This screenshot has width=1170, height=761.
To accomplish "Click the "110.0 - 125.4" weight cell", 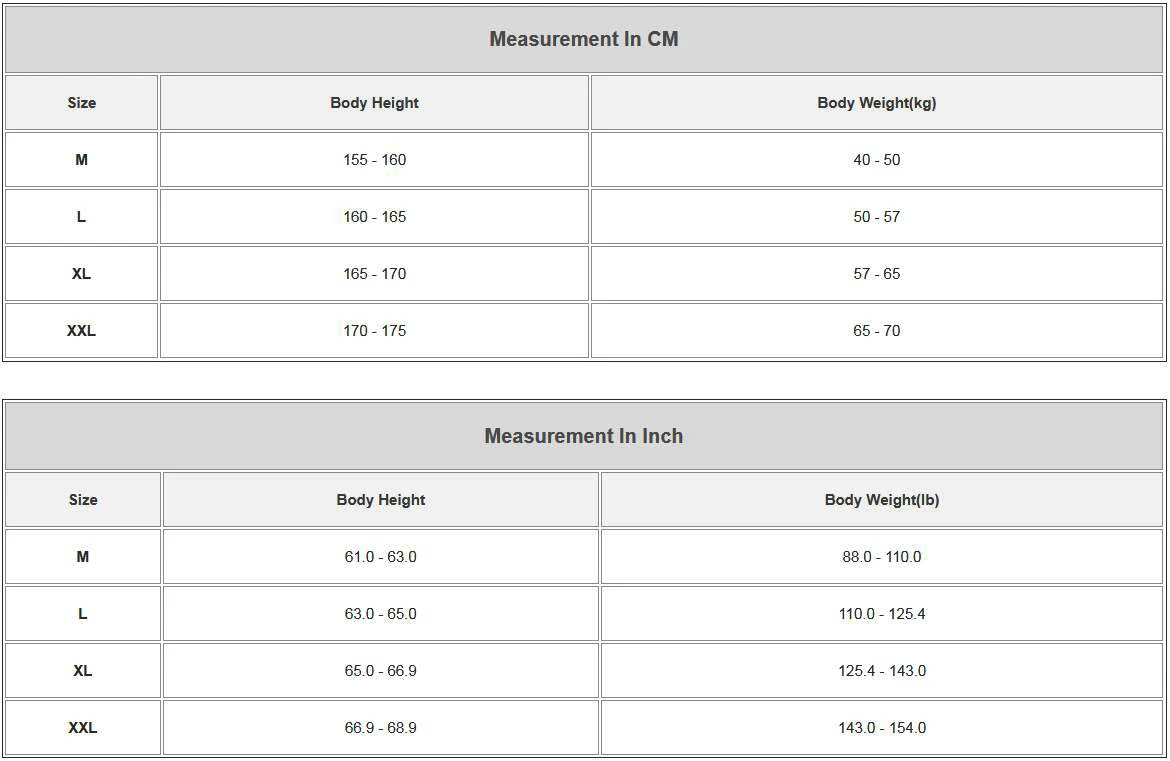I will (882, 614).
